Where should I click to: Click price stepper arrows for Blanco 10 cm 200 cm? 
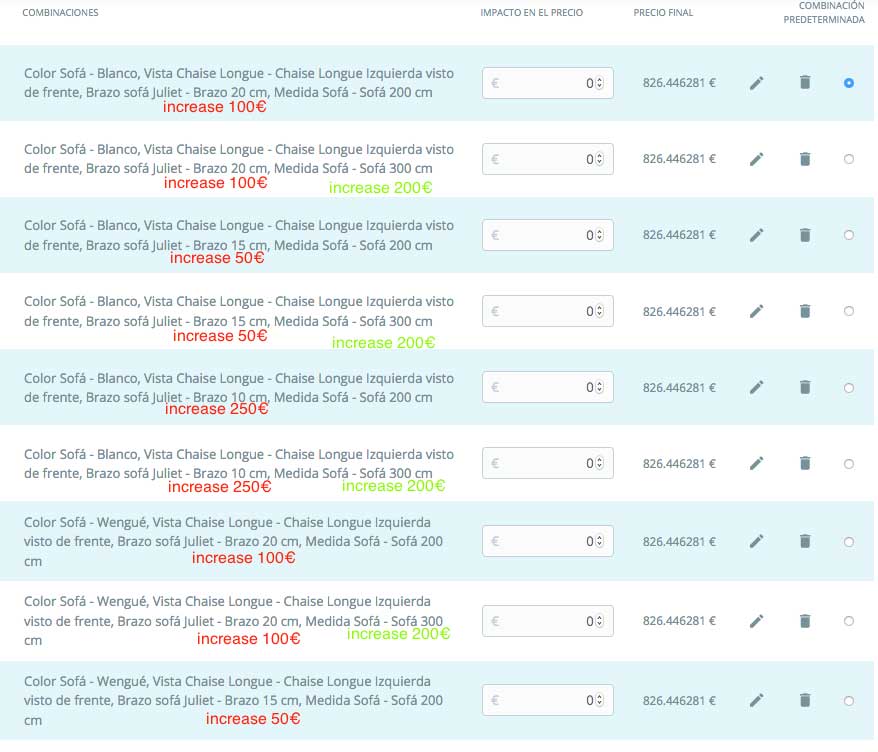point(599,387)
